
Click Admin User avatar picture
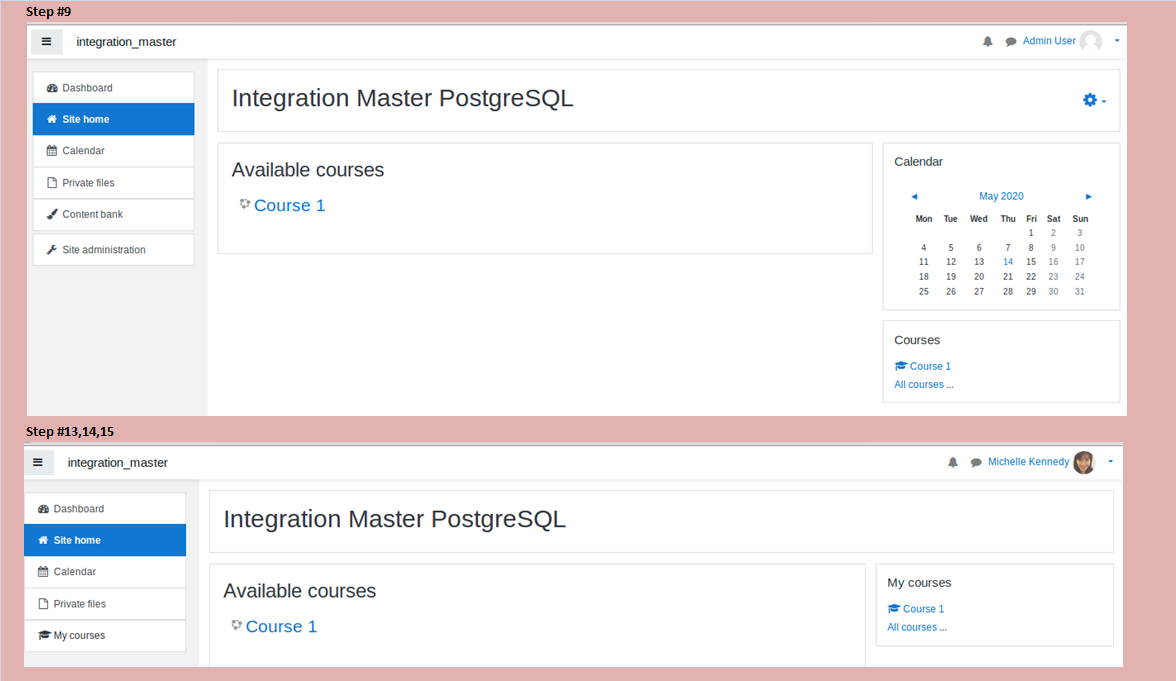tap(1091, 41)
